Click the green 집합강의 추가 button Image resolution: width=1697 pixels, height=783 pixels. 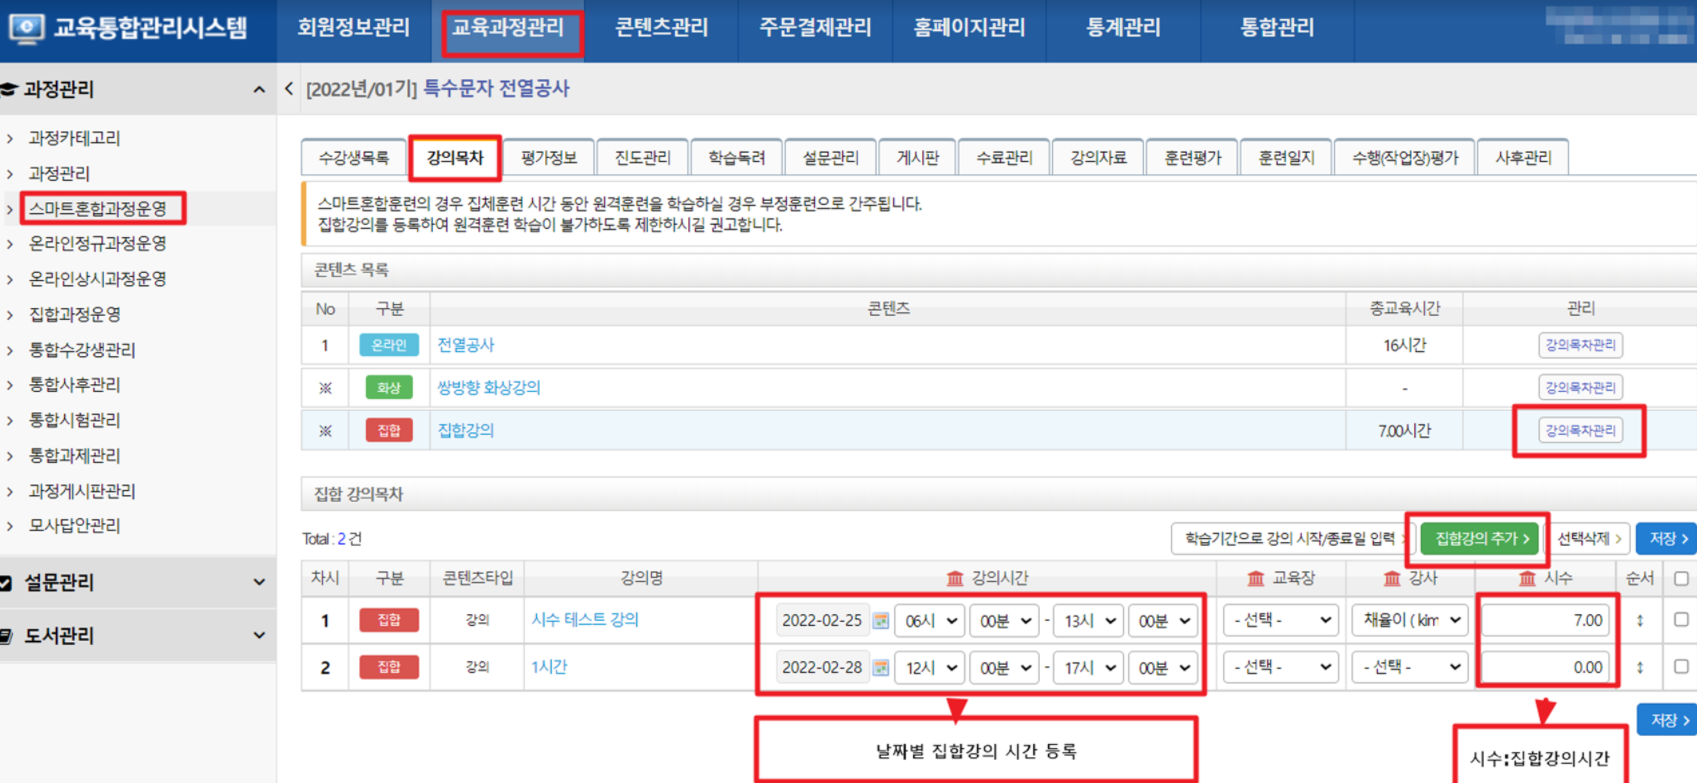point(1481,539)
